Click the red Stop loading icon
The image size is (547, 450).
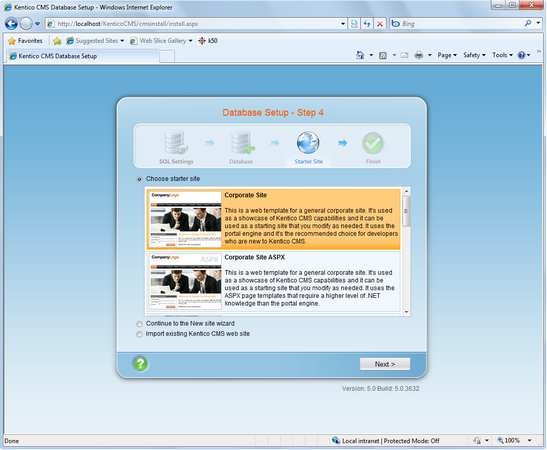(x=380, y=24)
